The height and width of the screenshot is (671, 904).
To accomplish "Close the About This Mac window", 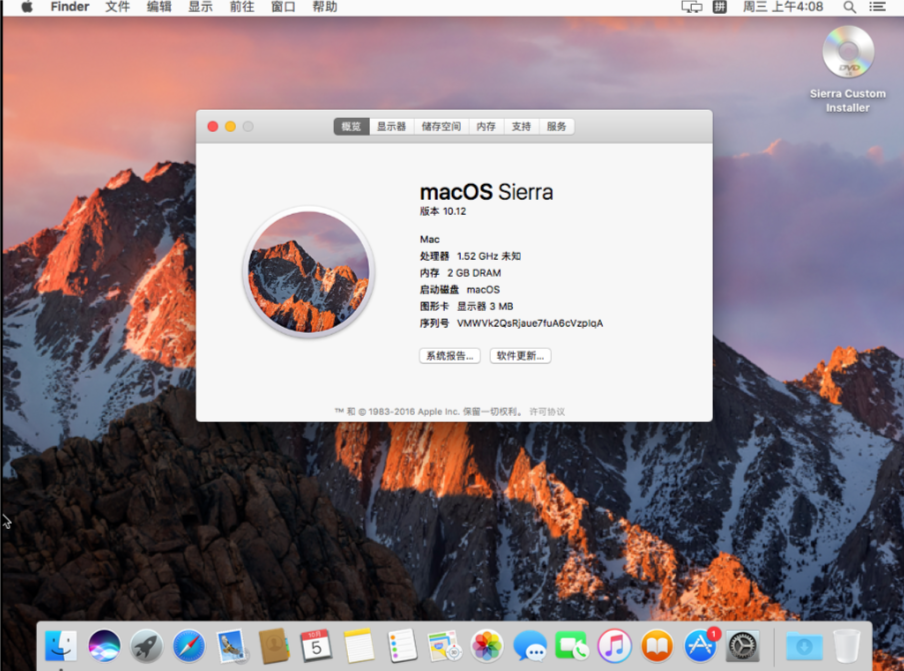I will click(x=213, y=126).
